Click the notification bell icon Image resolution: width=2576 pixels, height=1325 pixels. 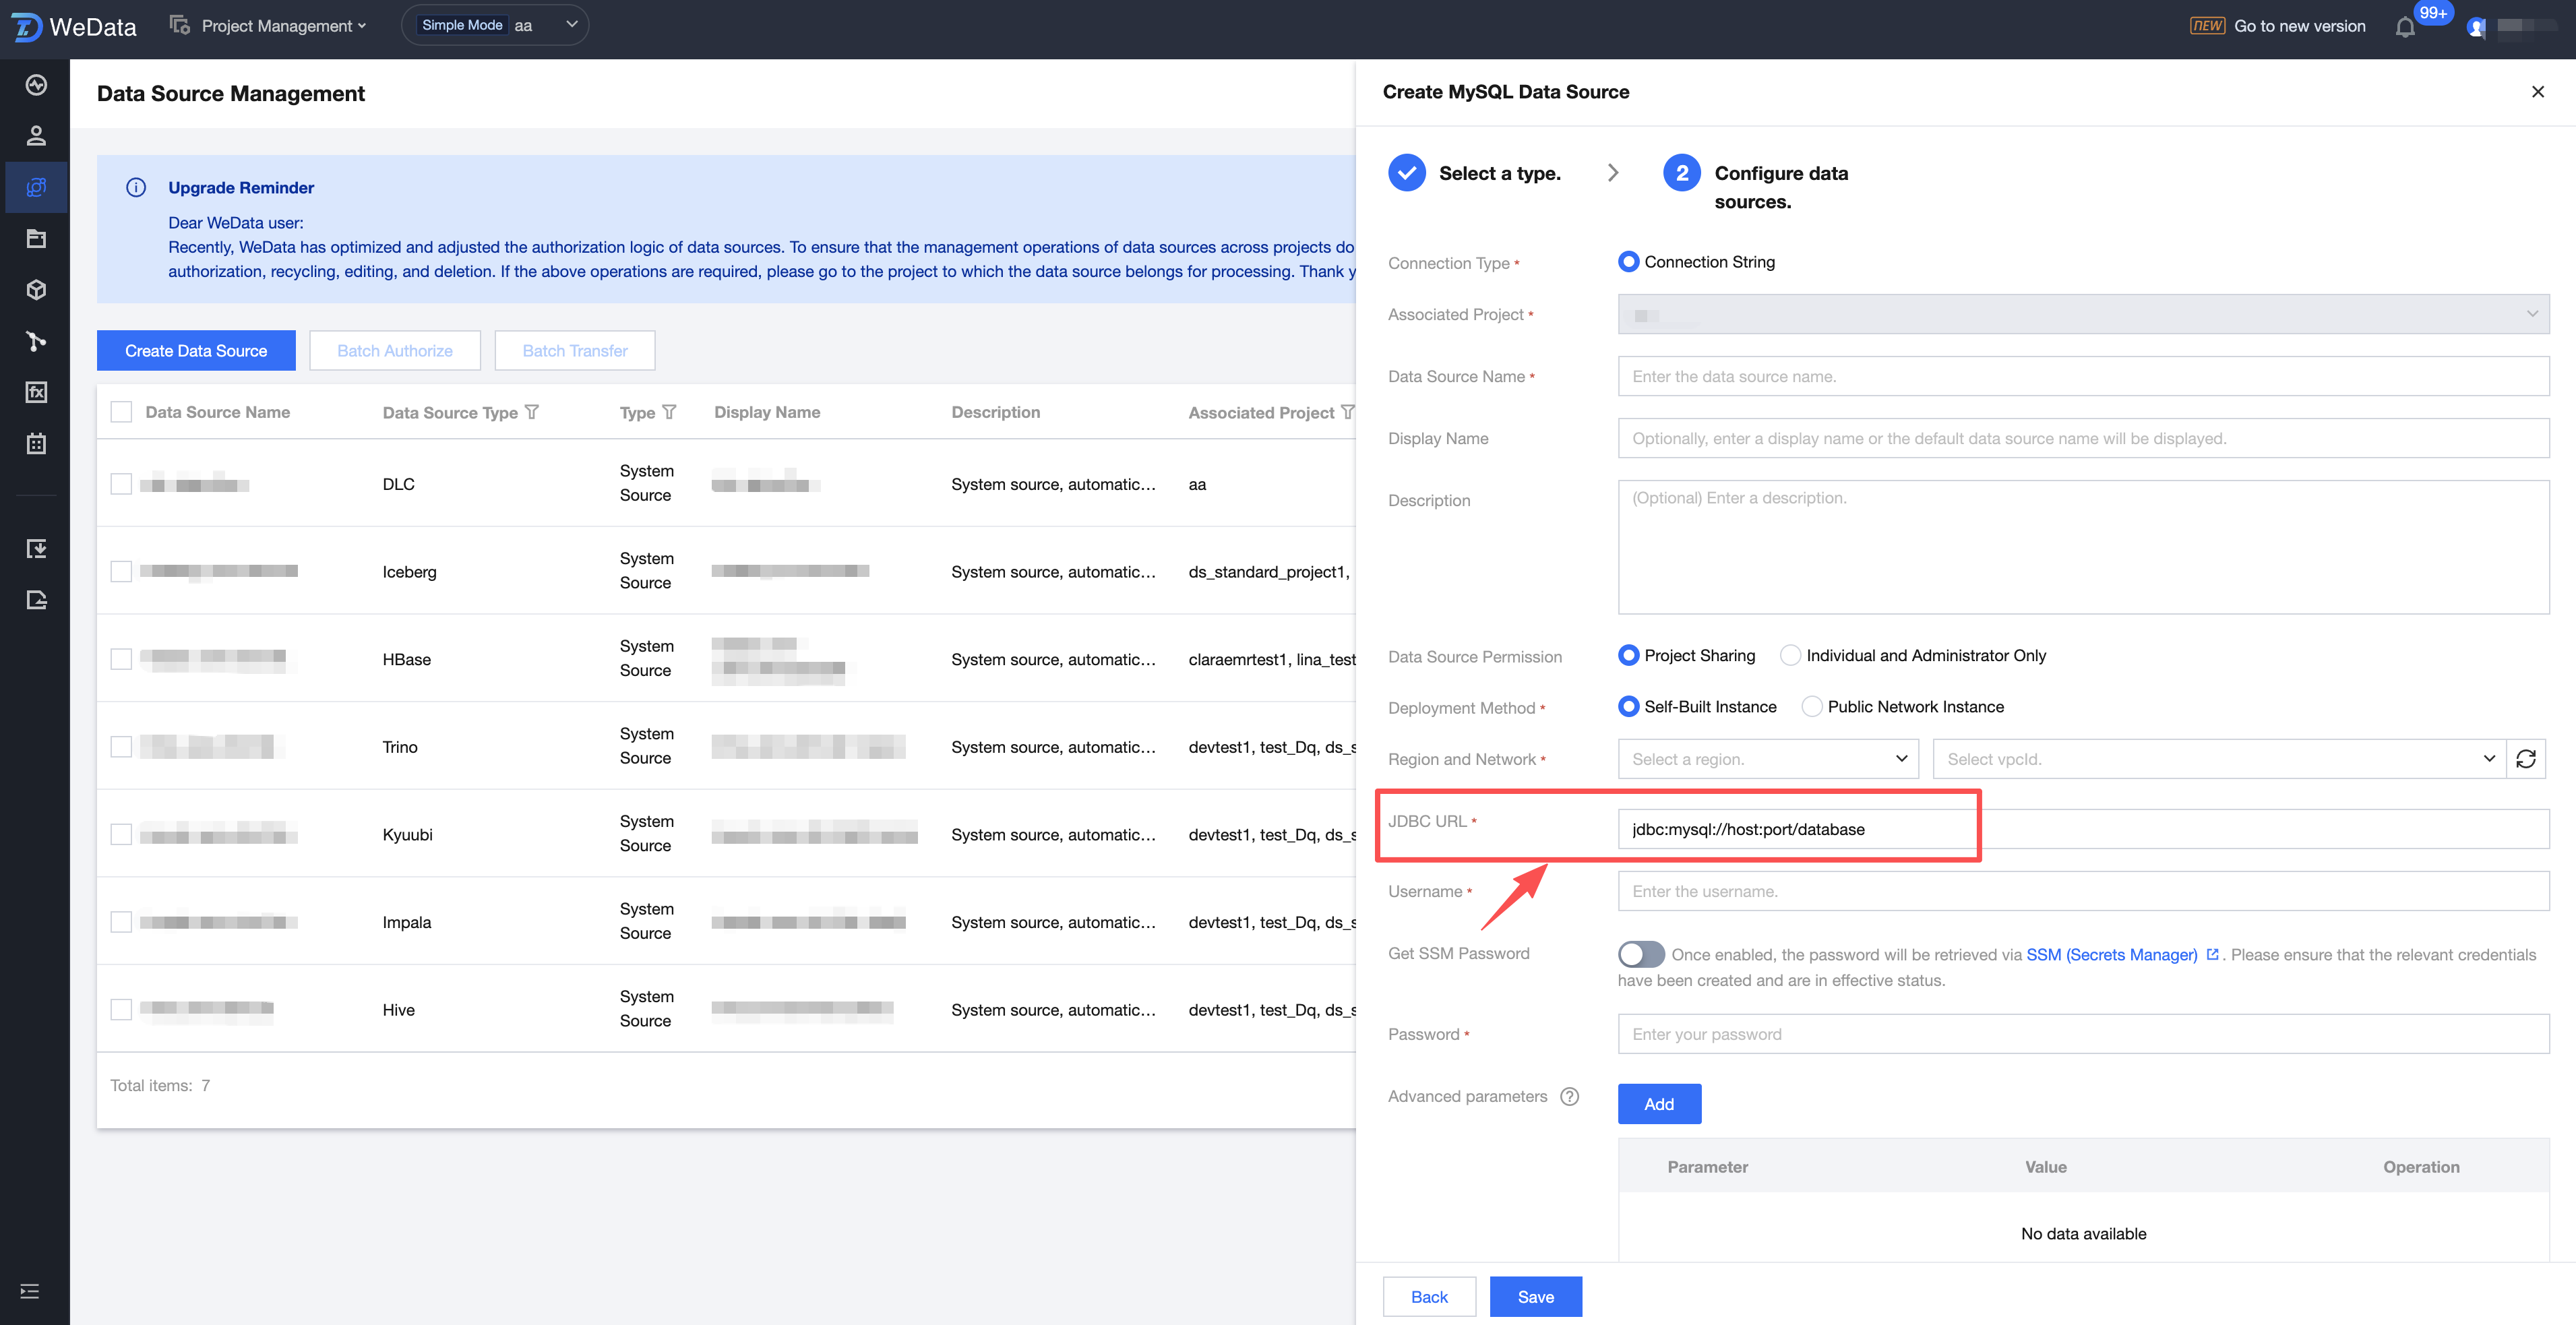coord(2405,27)
